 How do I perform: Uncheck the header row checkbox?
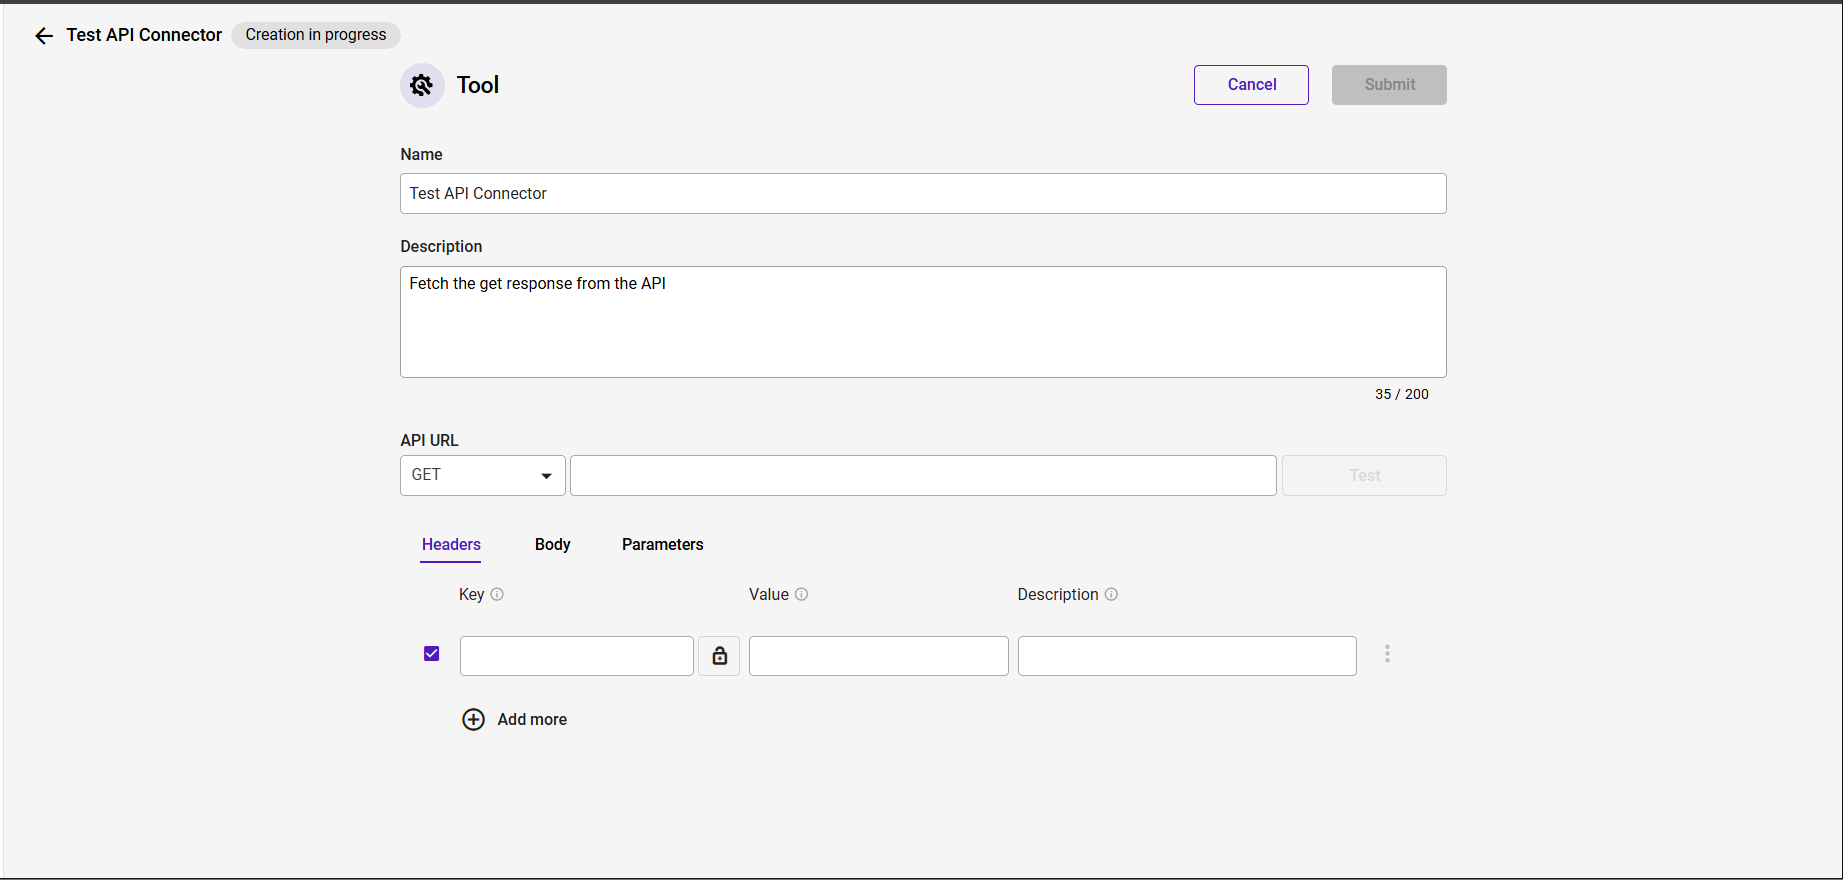coord(432,654)
